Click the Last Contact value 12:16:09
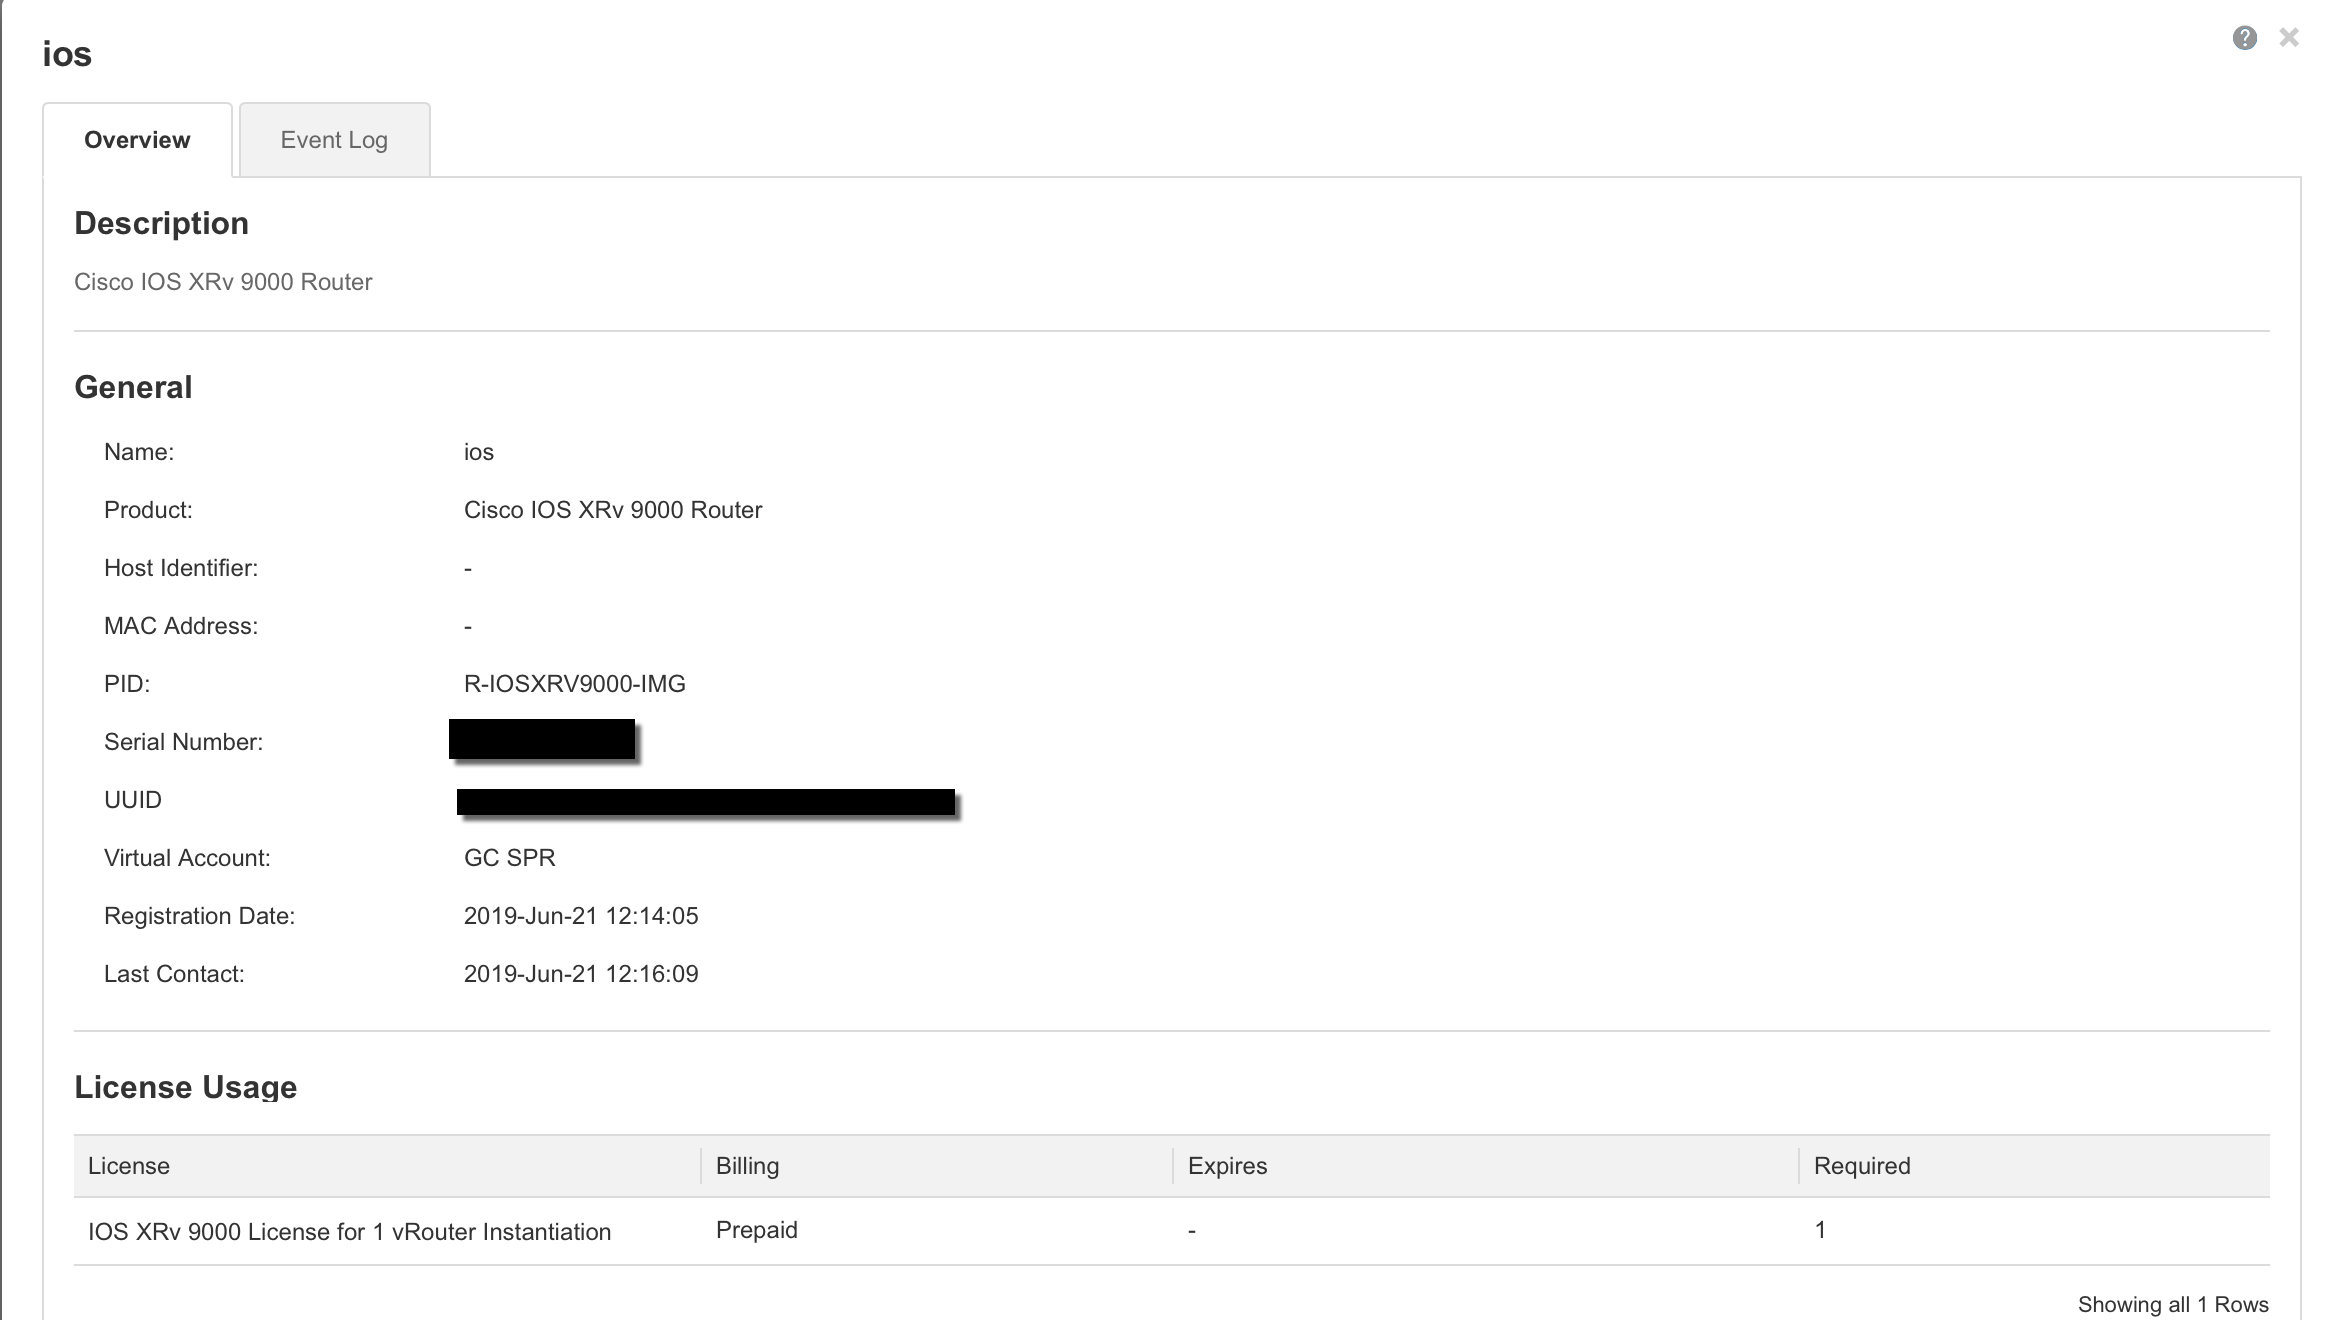The width and height of the screenshot is (2330, 1320). tap(581, 974)
